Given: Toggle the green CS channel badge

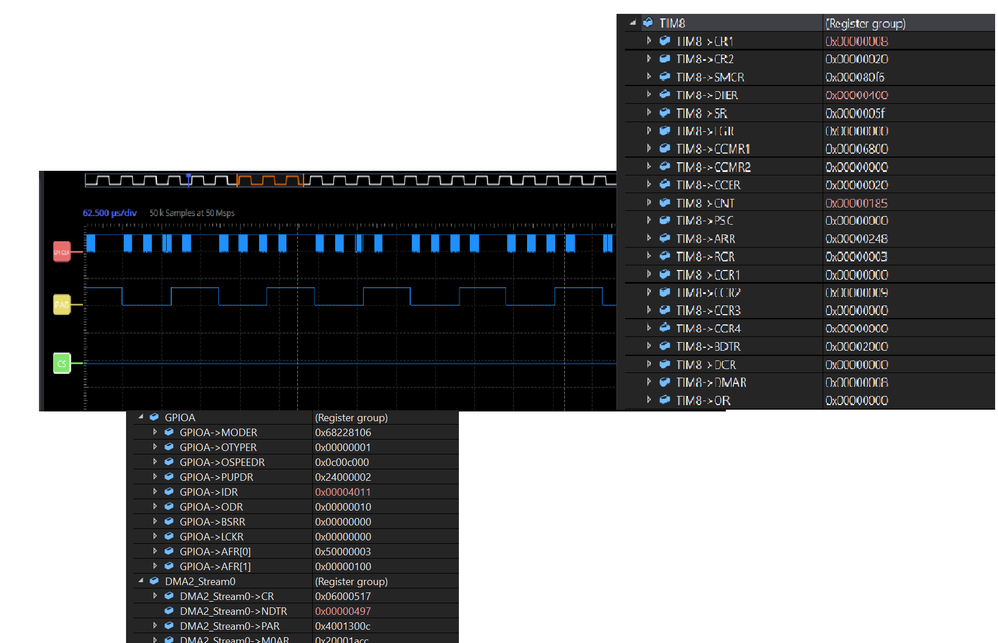Looking at the screenshot, I should coord(60,362).
